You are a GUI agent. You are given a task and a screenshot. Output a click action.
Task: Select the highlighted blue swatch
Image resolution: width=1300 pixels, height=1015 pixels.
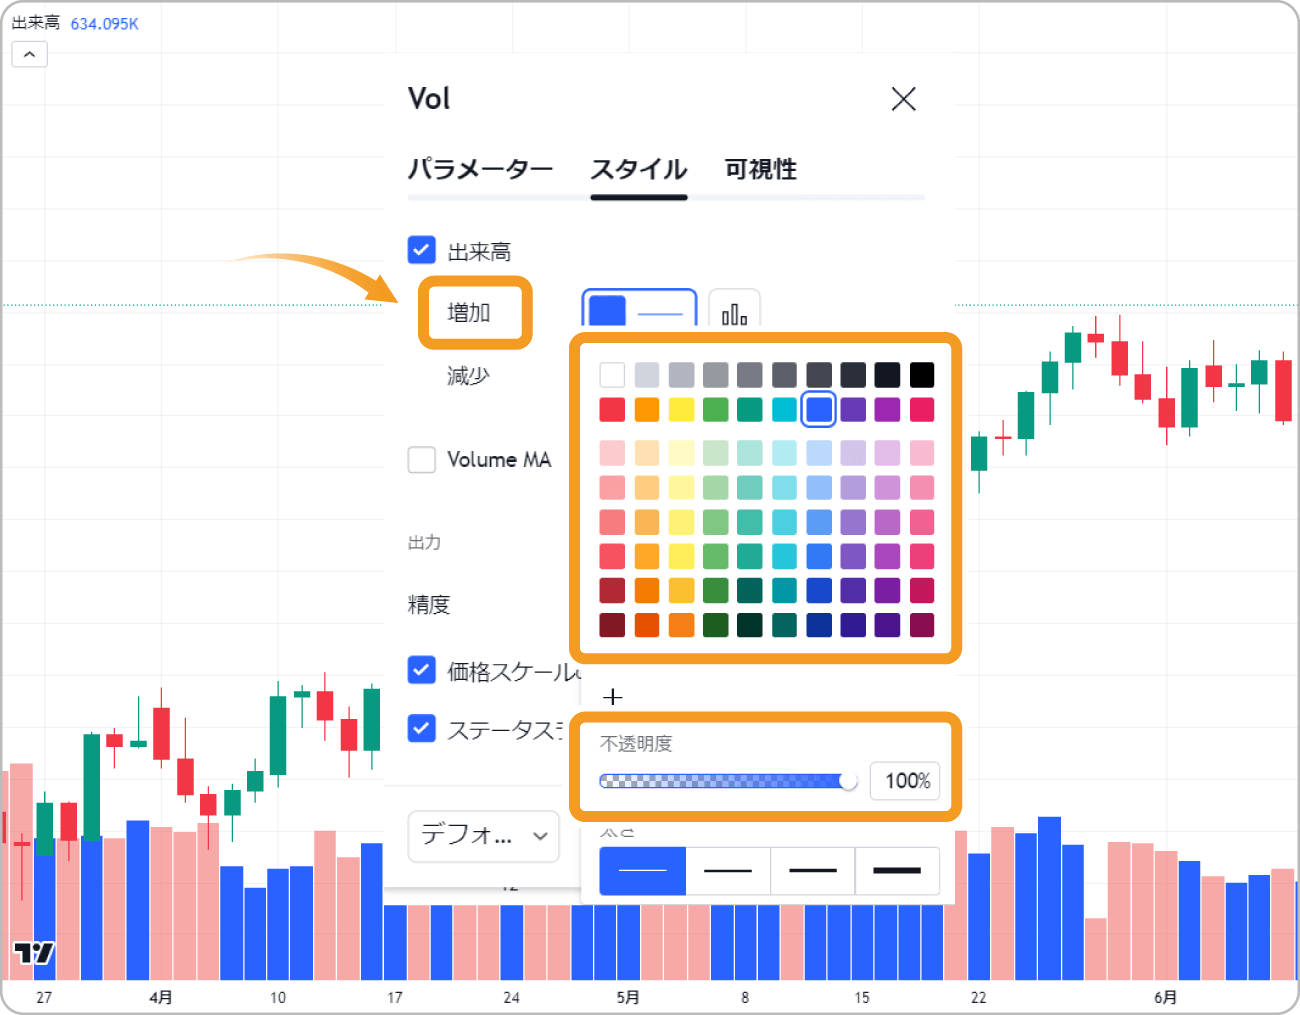(819, 409)
